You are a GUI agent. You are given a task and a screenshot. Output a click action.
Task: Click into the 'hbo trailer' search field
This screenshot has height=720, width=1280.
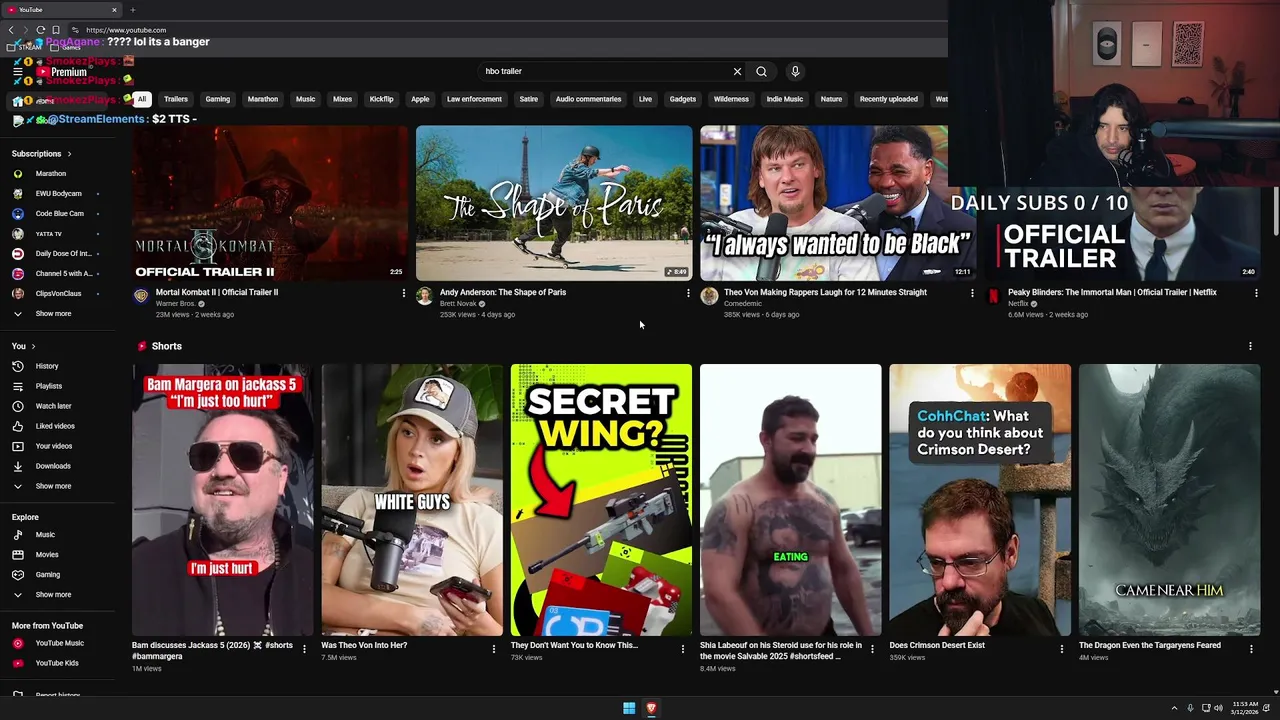click(605, 71)
